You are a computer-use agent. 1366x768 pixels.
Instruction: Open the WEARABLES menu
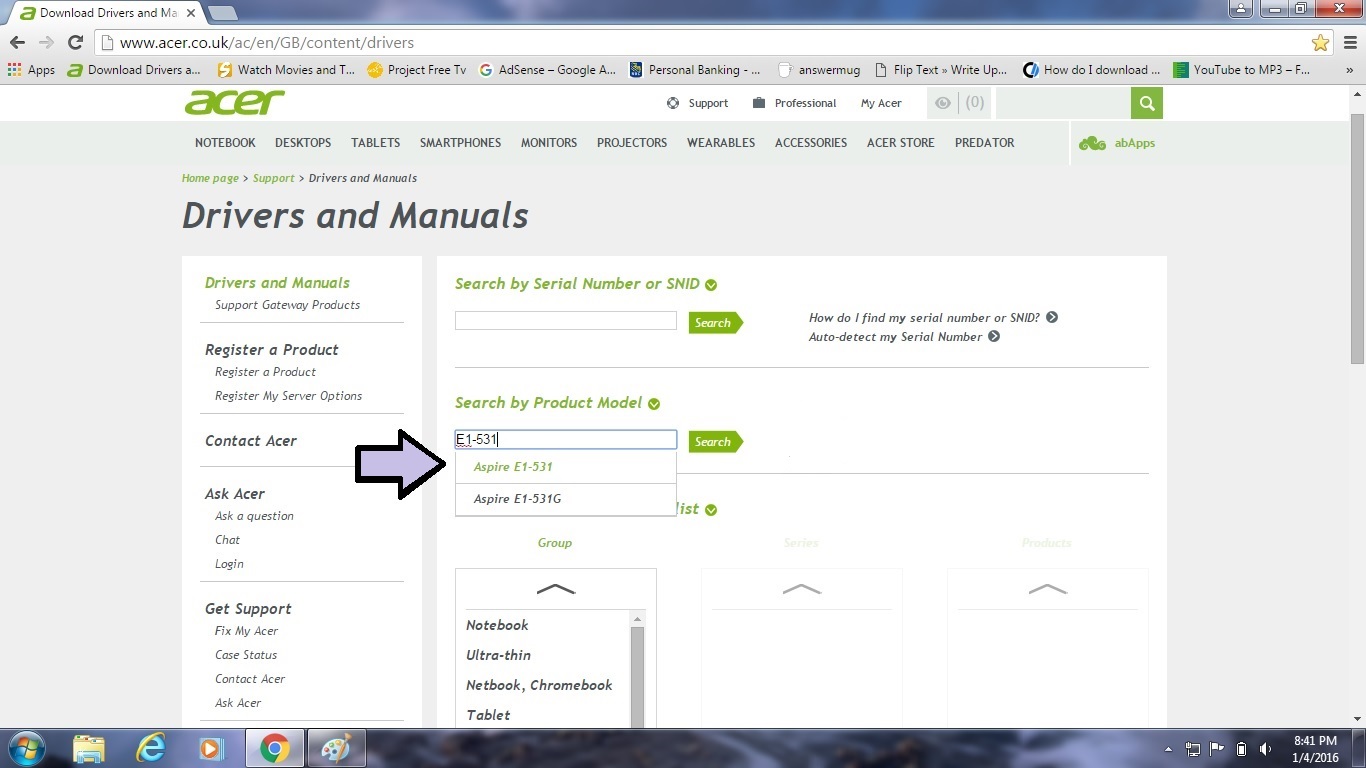pos(721,143)
